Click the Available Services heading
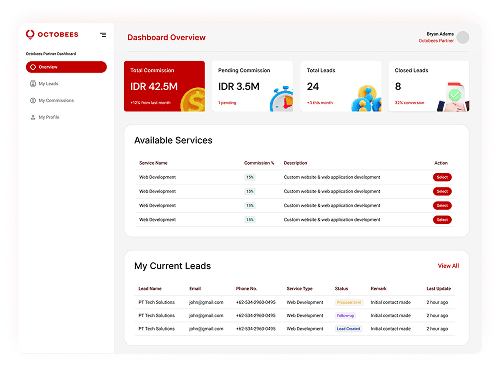 pos(173,140)
